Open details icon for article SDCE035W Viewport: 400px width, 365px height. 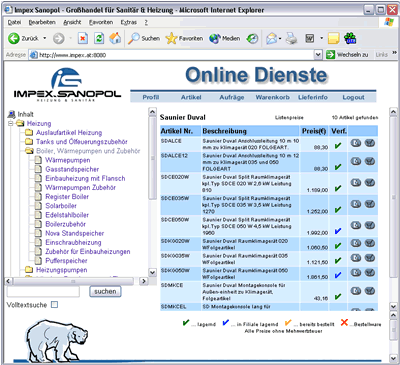356,204
